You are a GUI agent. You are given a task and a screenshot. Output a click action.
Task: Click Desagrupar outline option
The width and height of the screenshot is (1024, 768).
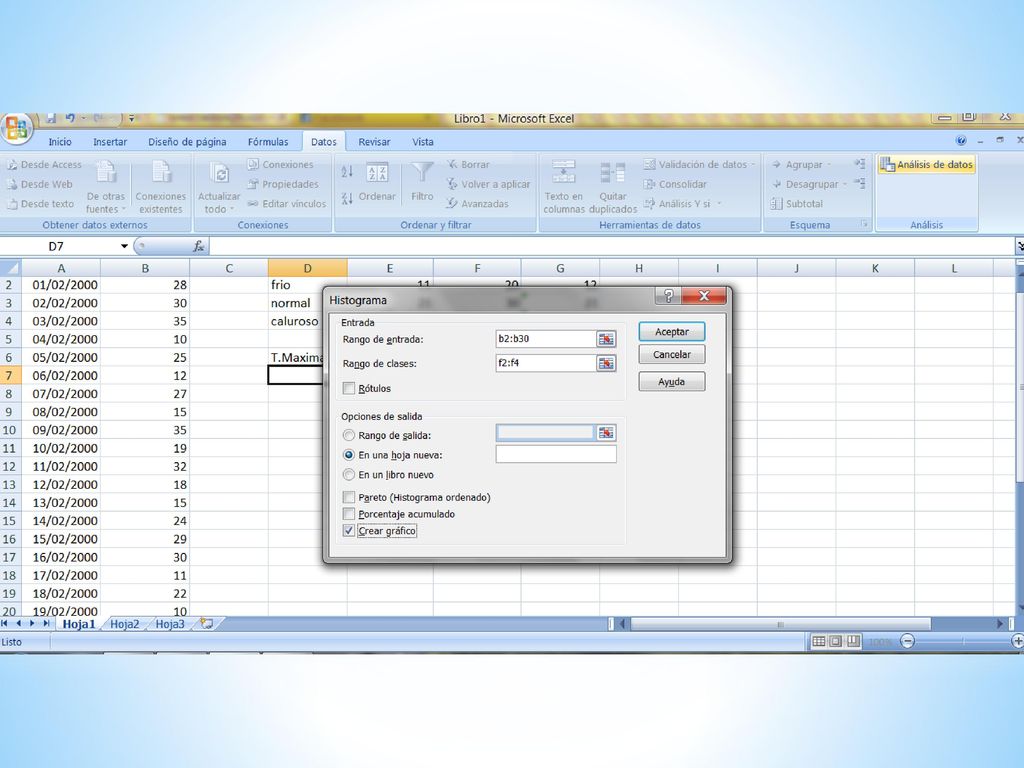[x=810, y=184]
